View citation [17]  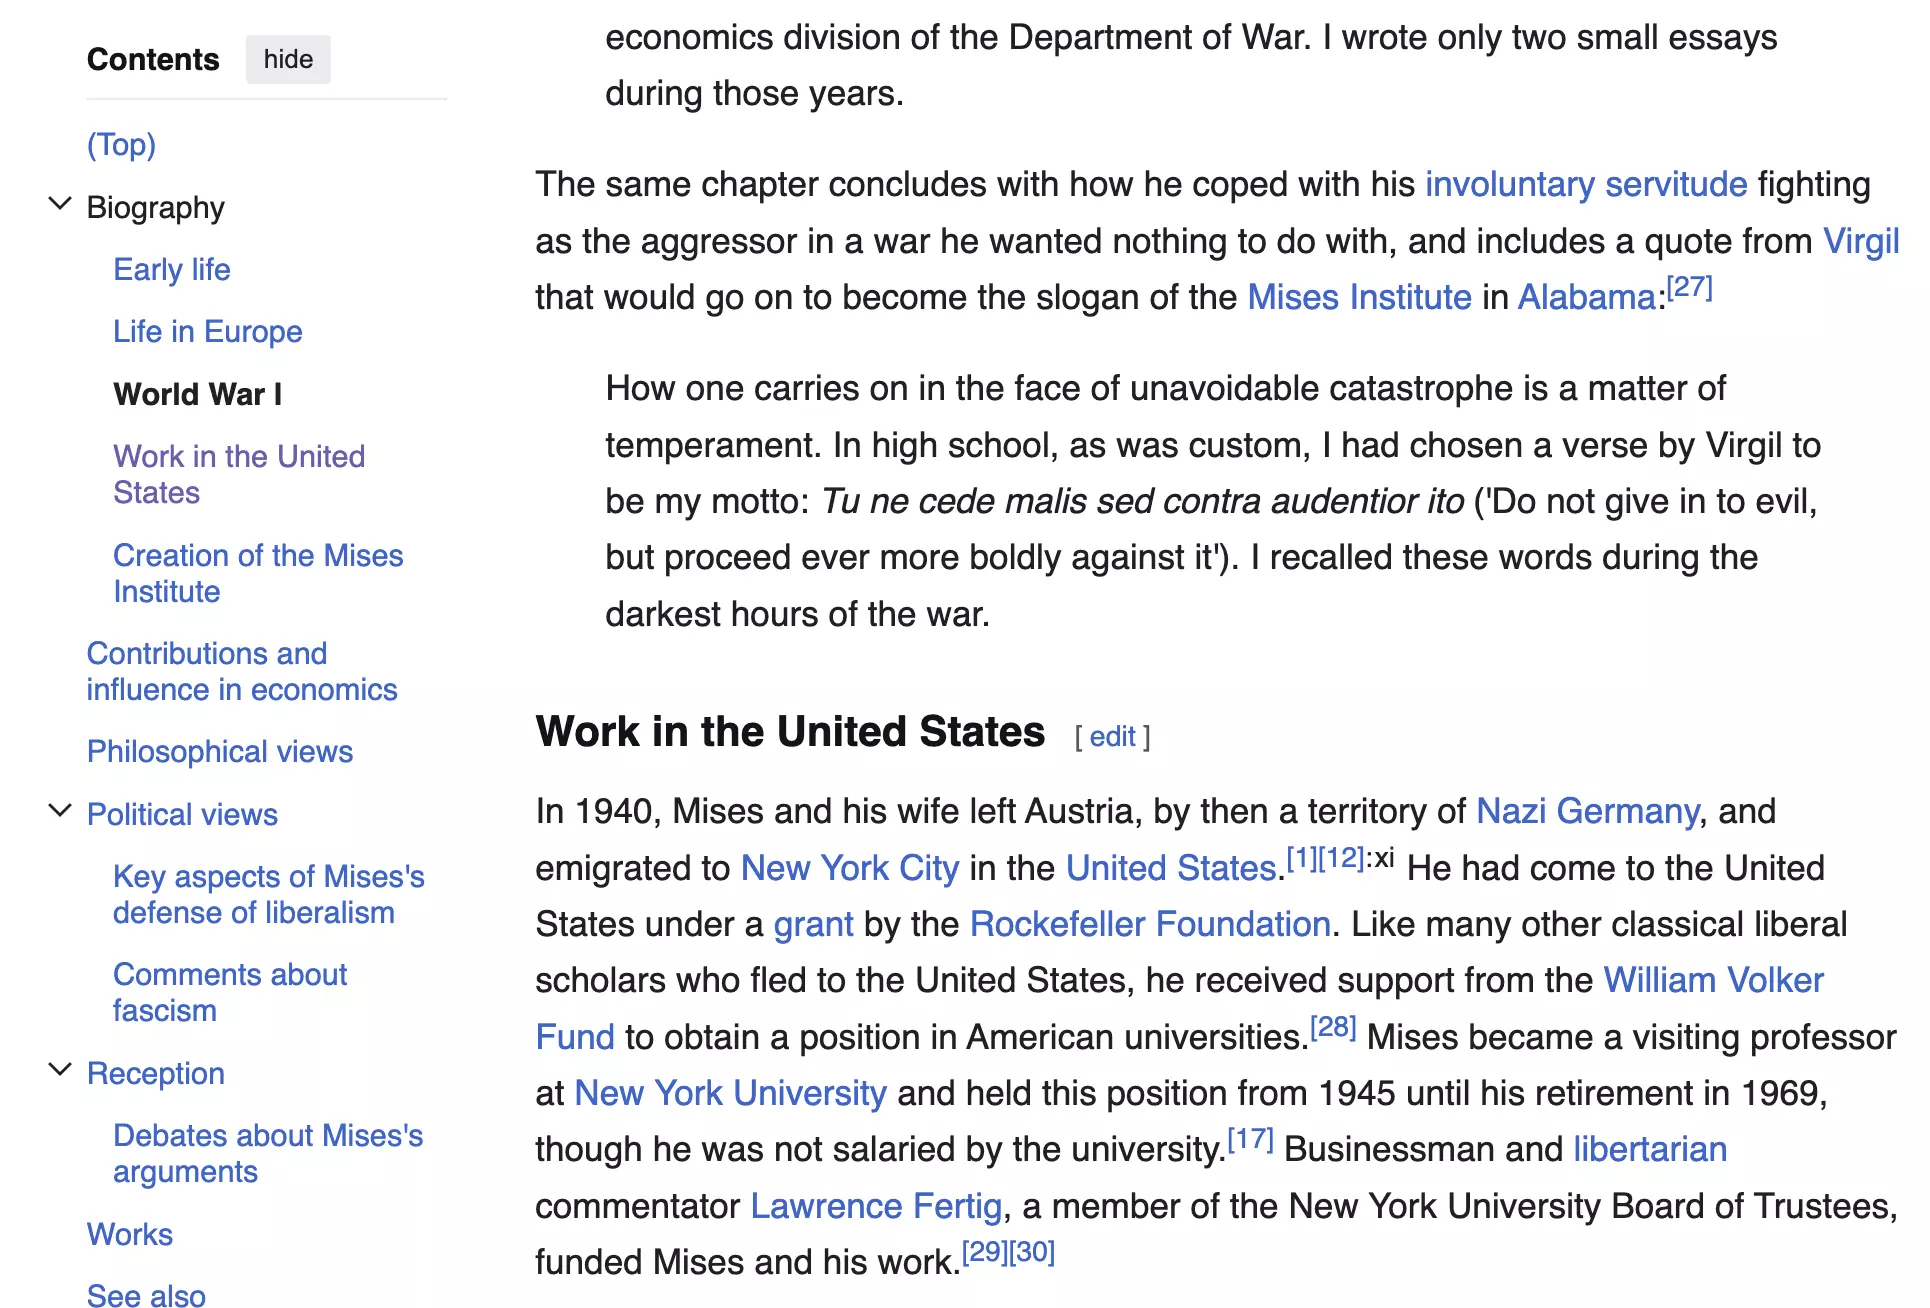coord(1250,1140)
